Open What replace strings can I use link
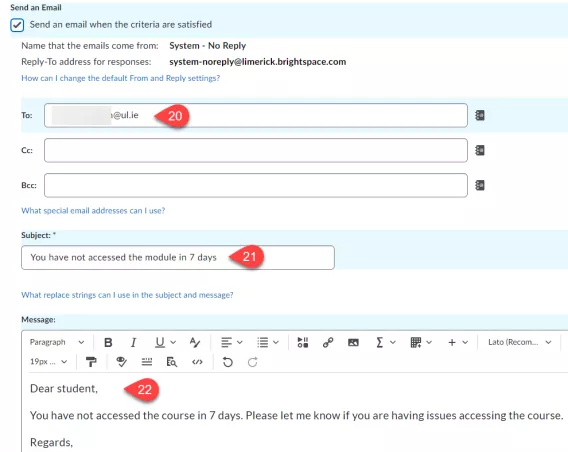The width and height of the screenshot is (568, 452). pos(127,295)
